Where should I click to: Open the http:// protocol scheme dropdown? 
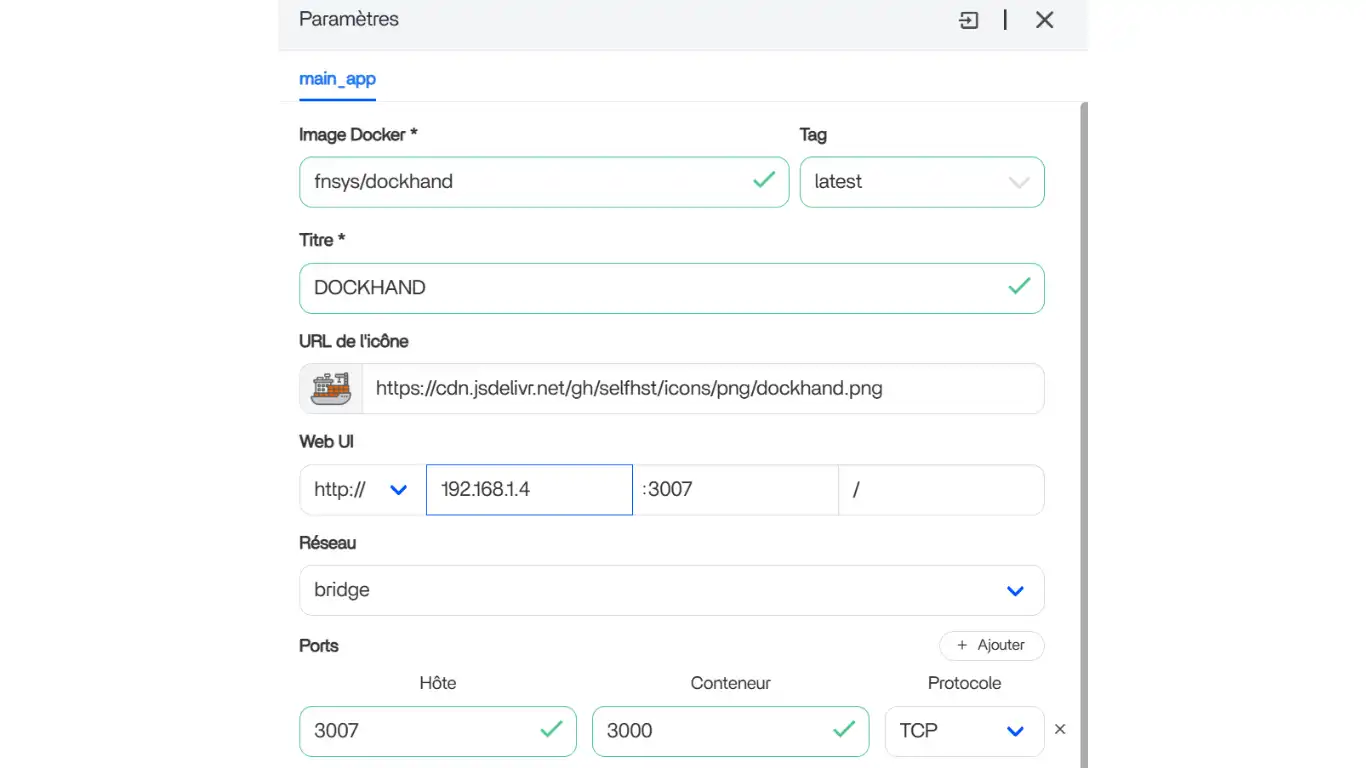point(362,490)
